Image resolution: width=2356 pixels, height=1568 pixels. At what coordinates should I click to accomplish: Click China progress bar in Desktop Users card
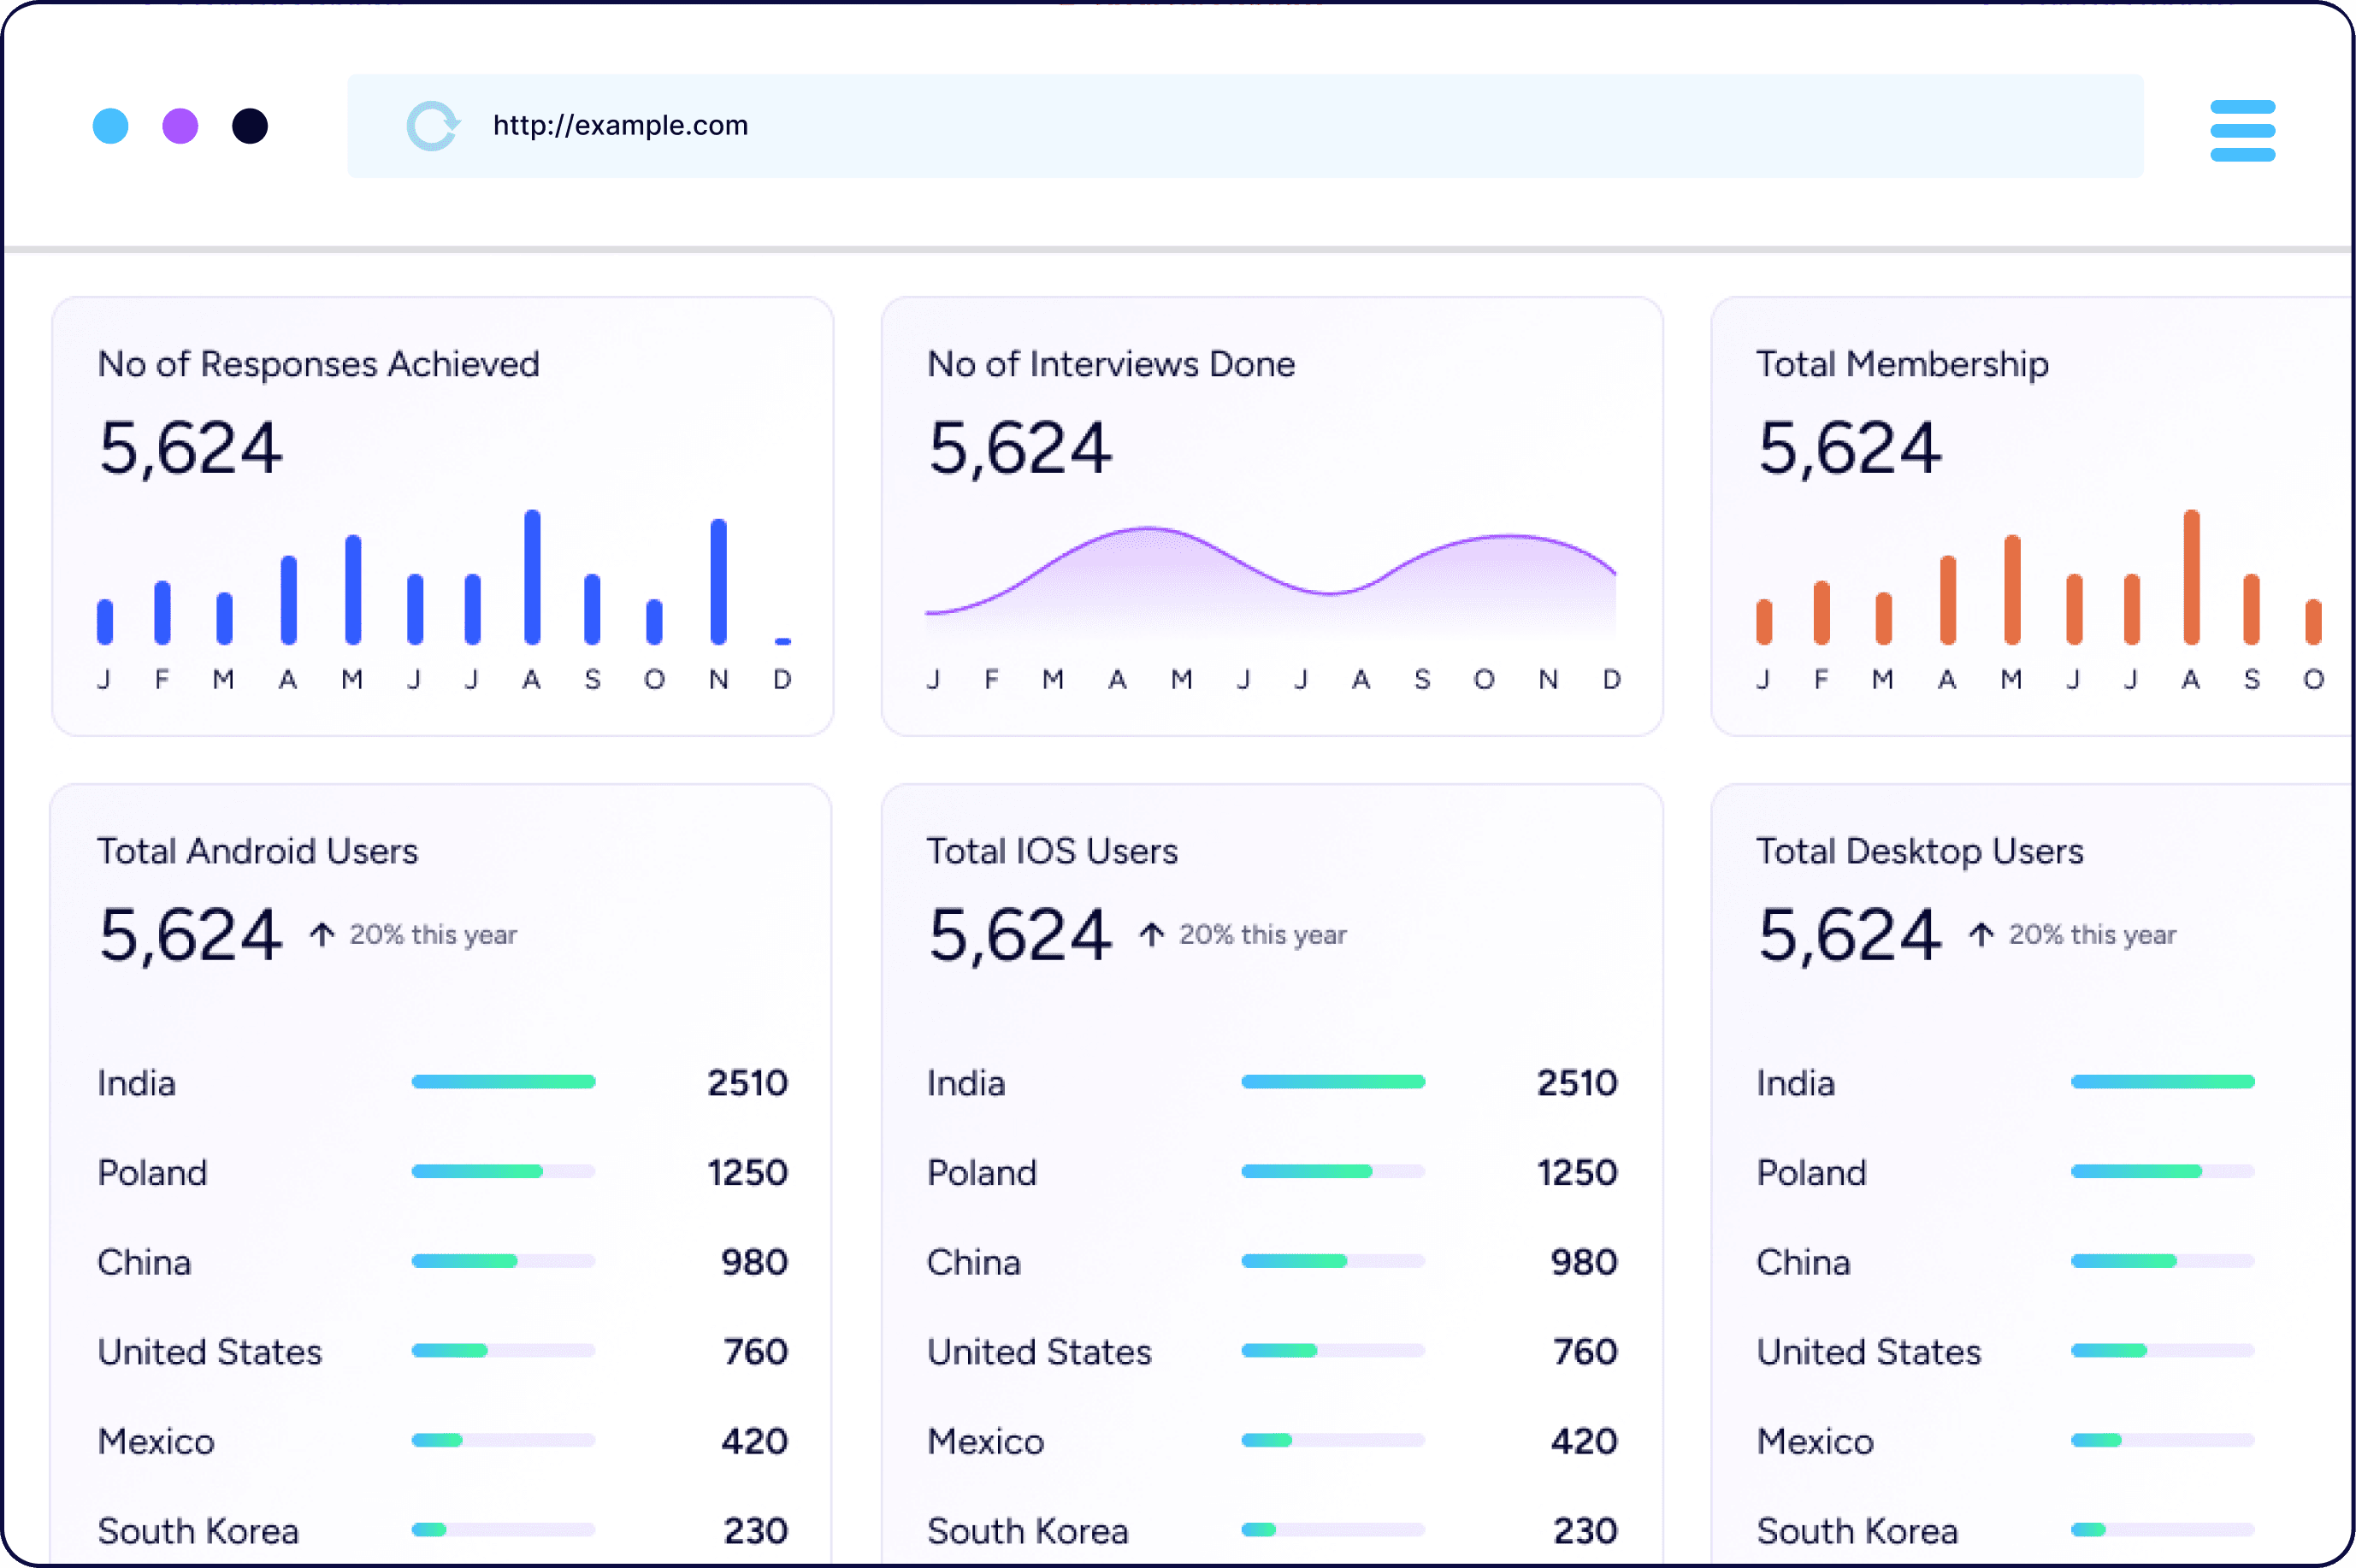click(x=2163, y=1261)
